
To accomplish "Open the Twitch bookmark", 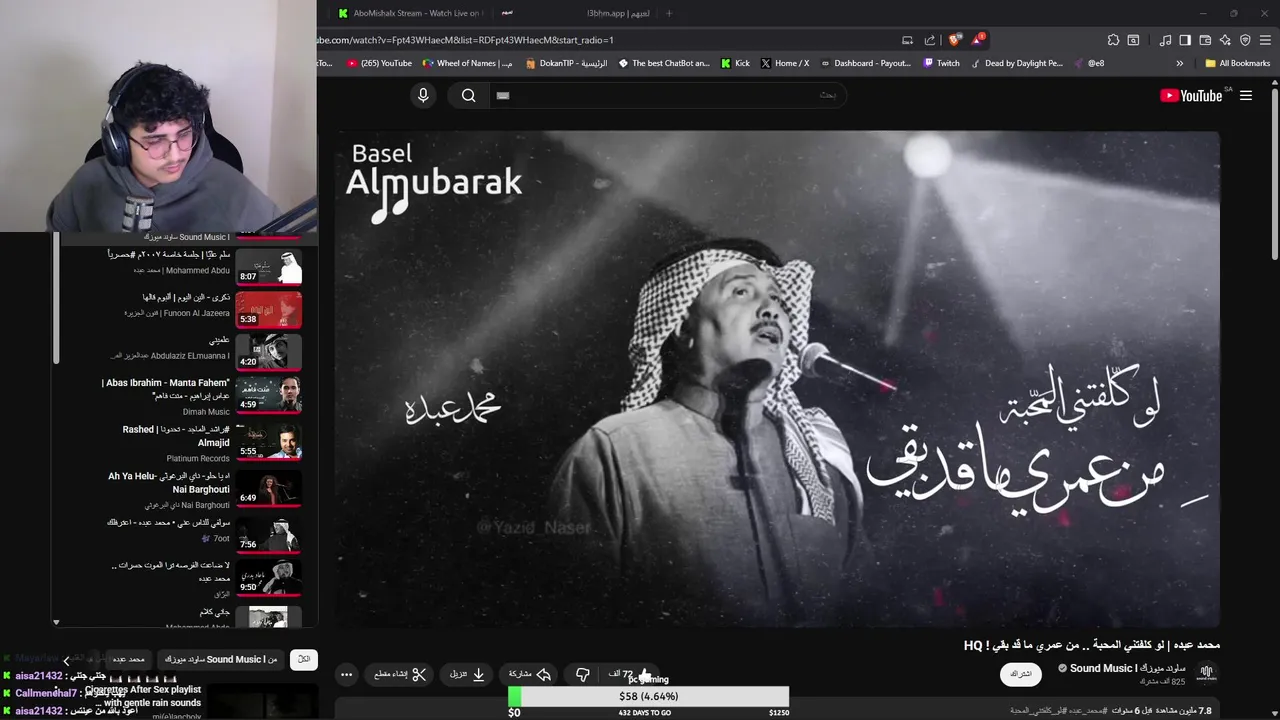I will [x=941, y=63].
